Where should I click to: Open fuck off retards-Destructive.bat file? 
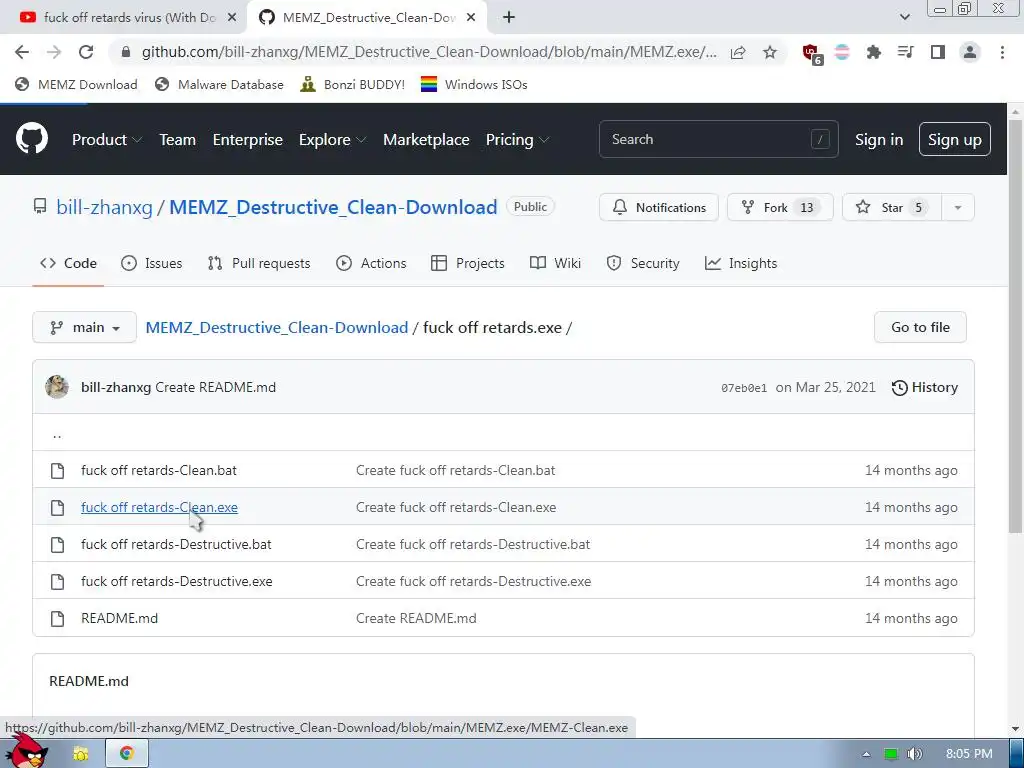point(176,545)
